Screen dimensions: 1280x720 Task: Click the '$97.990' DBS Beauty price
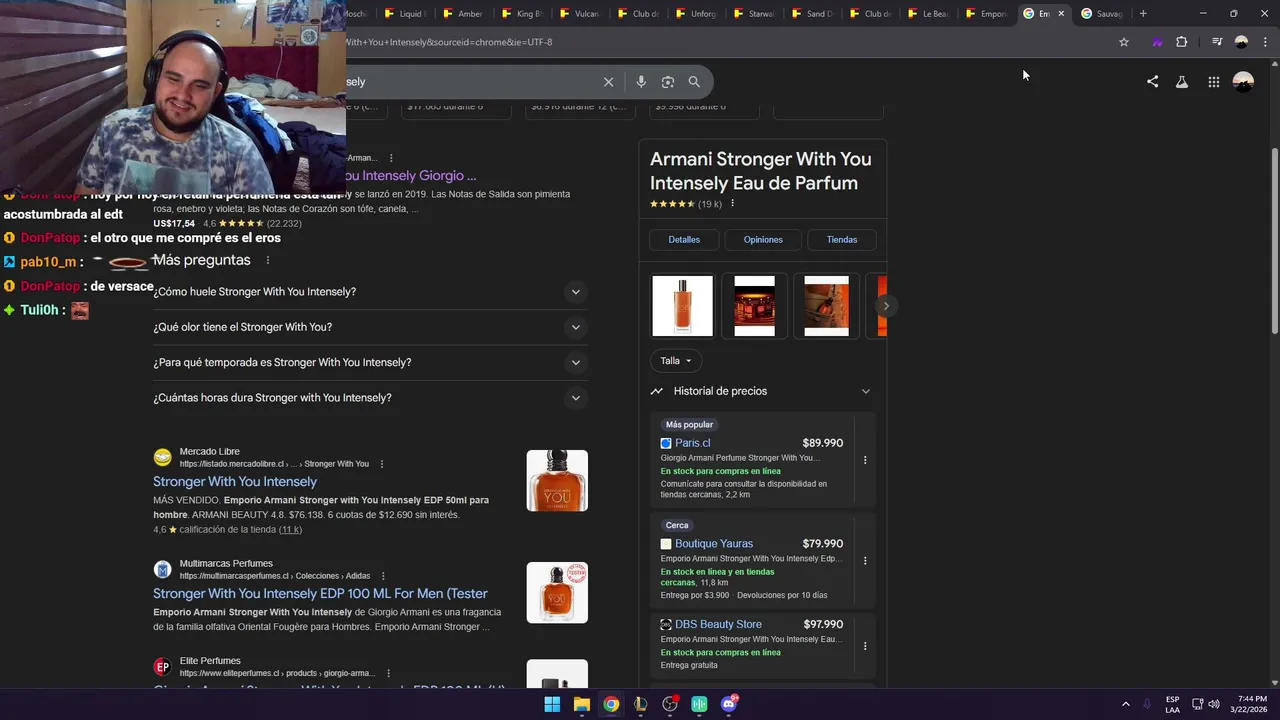coord(823,624)
